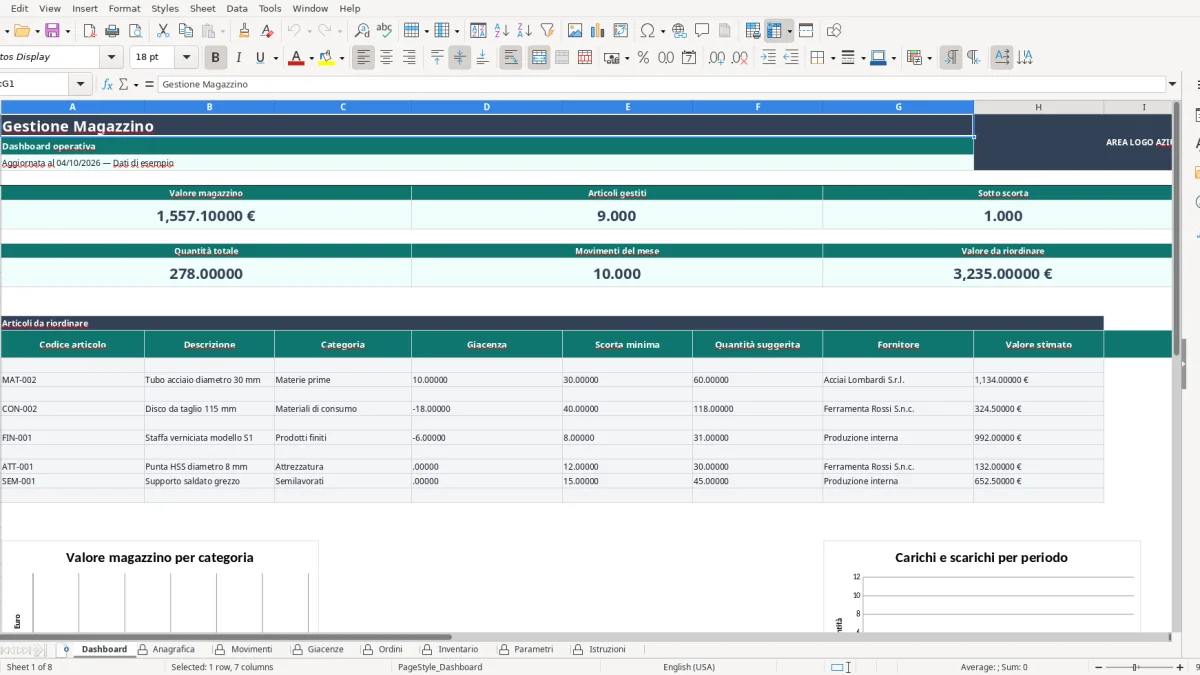
Task: Toggle merge and center cells
Action: 539,58
